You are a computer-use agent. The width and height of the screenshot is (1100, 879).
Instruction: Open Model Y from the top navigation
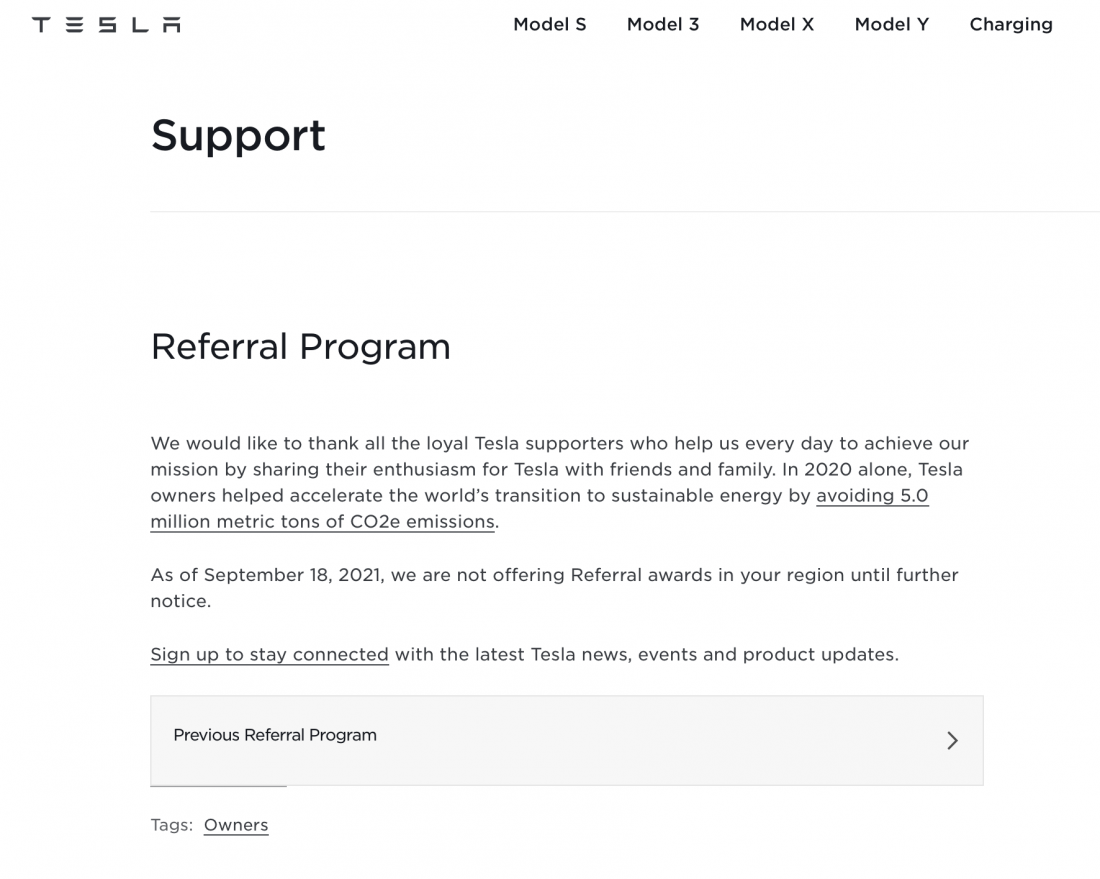892,25
